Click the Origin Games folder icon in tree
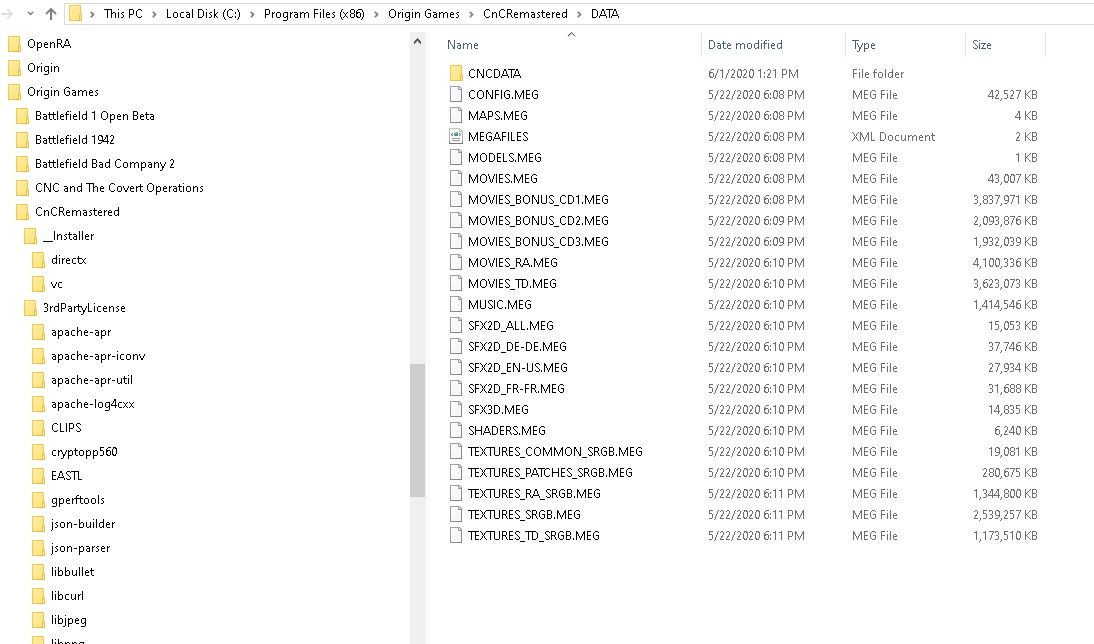This screenshot has height=644, width=1094. [14, 92]
